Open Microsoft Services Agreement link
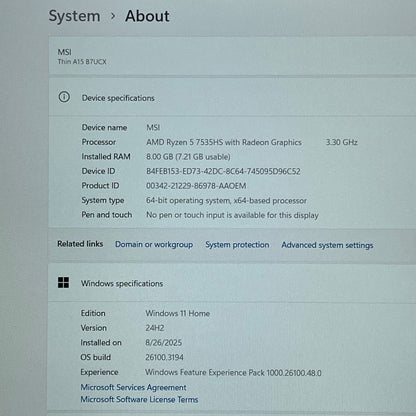Image resolution: width=416 pixels, height=416 pixels. point(133,387)
